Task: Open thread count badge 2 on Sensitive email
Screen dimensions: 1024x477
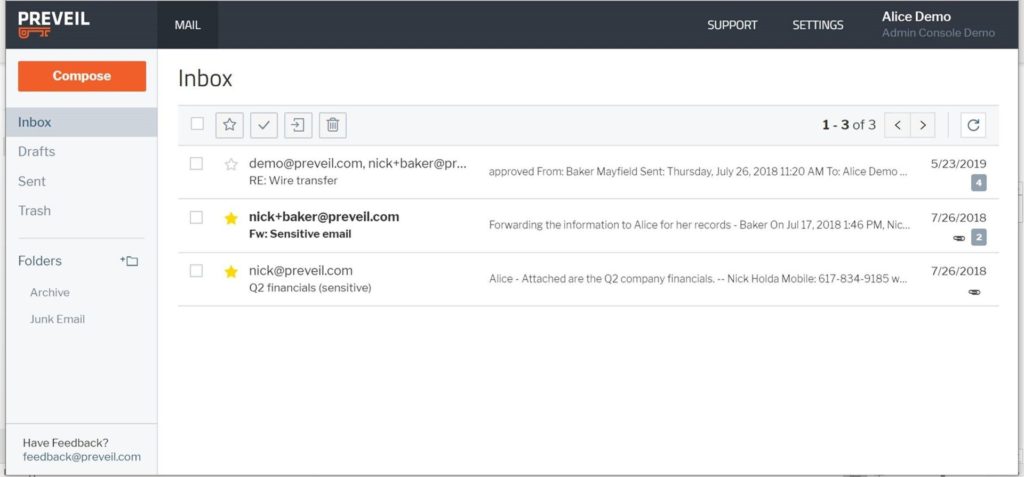Action: 978,237
